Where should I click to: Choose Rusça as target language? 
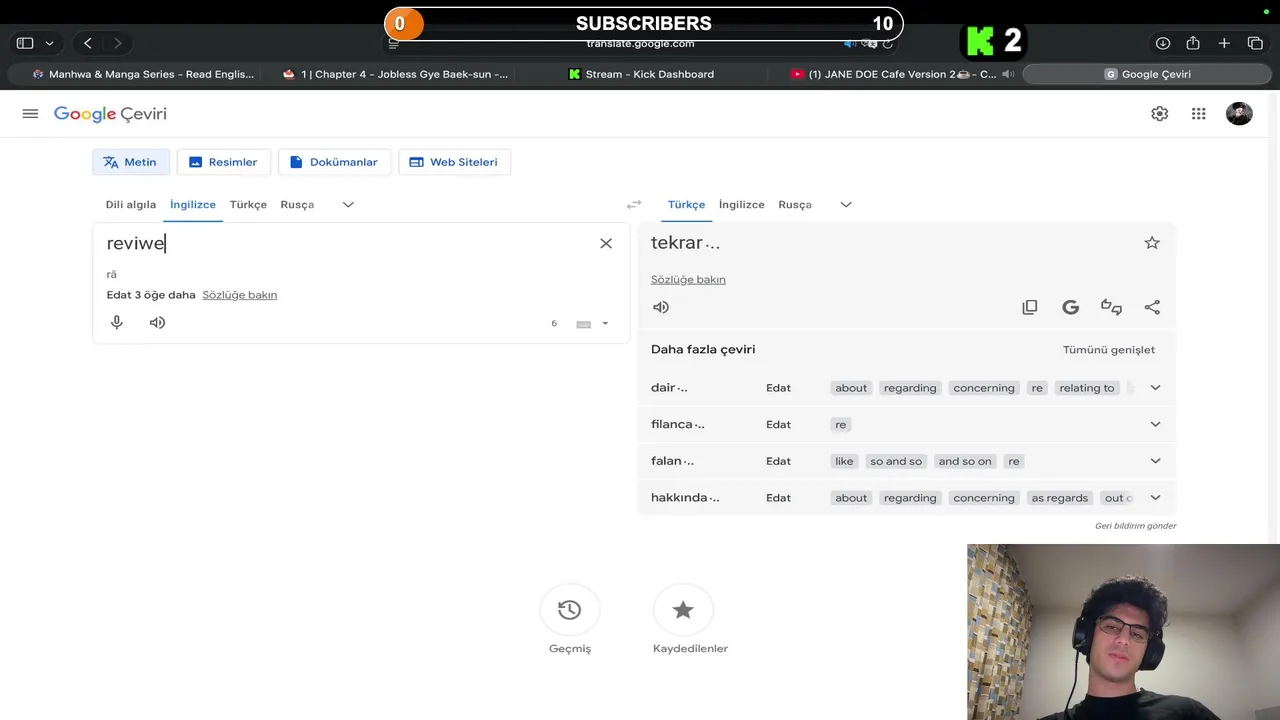pos(795,204)
